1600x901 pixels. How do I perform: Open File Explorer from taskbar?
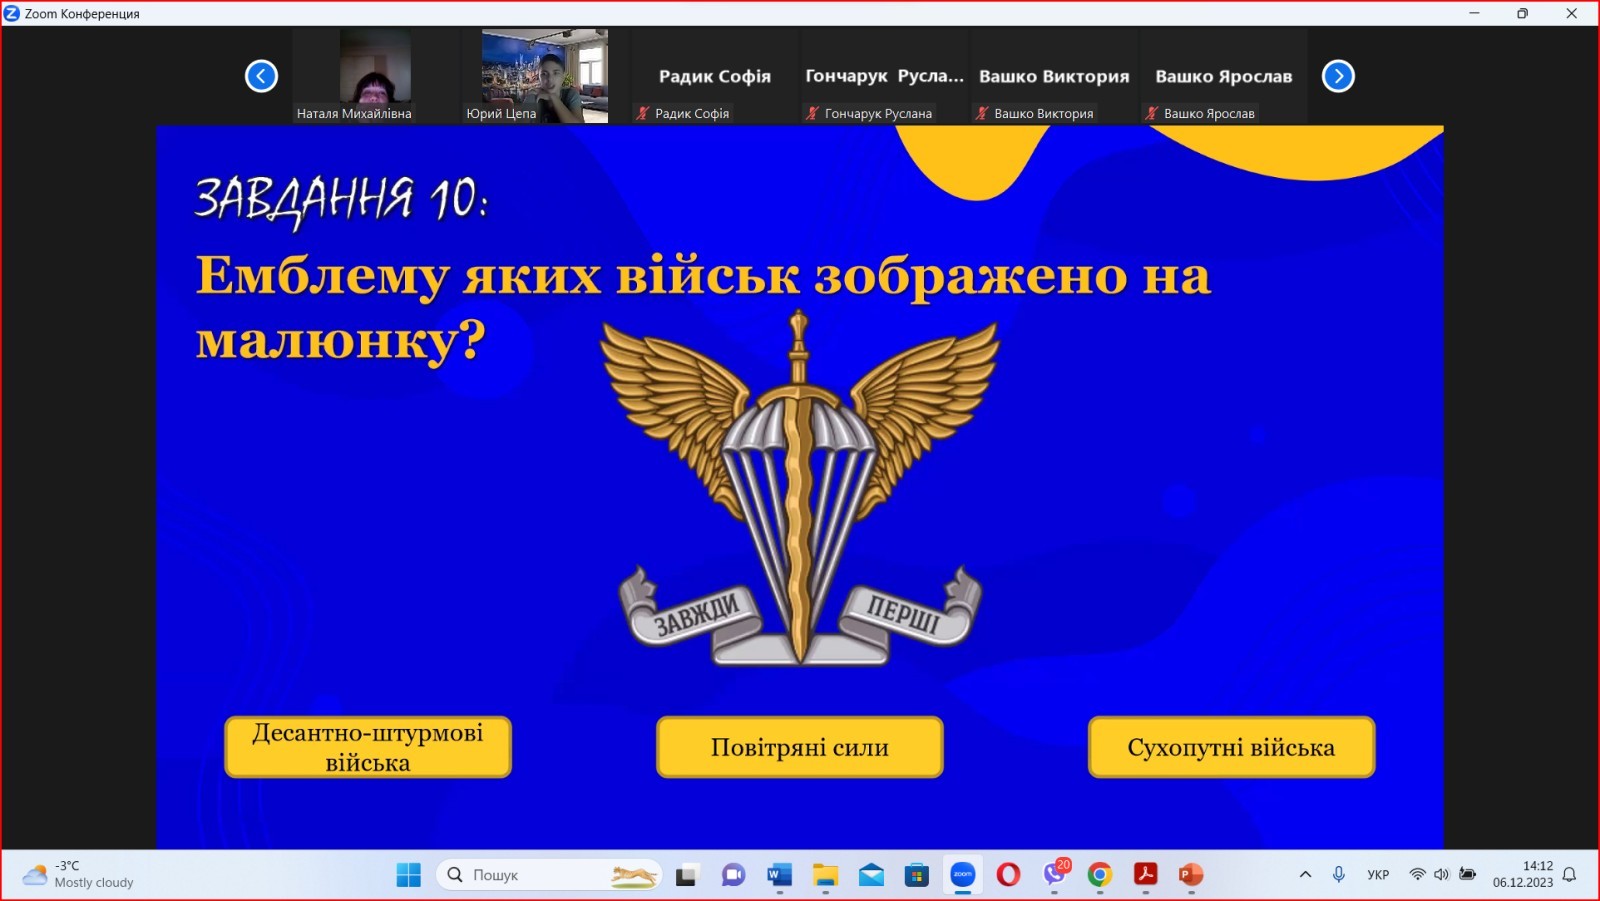825,875
